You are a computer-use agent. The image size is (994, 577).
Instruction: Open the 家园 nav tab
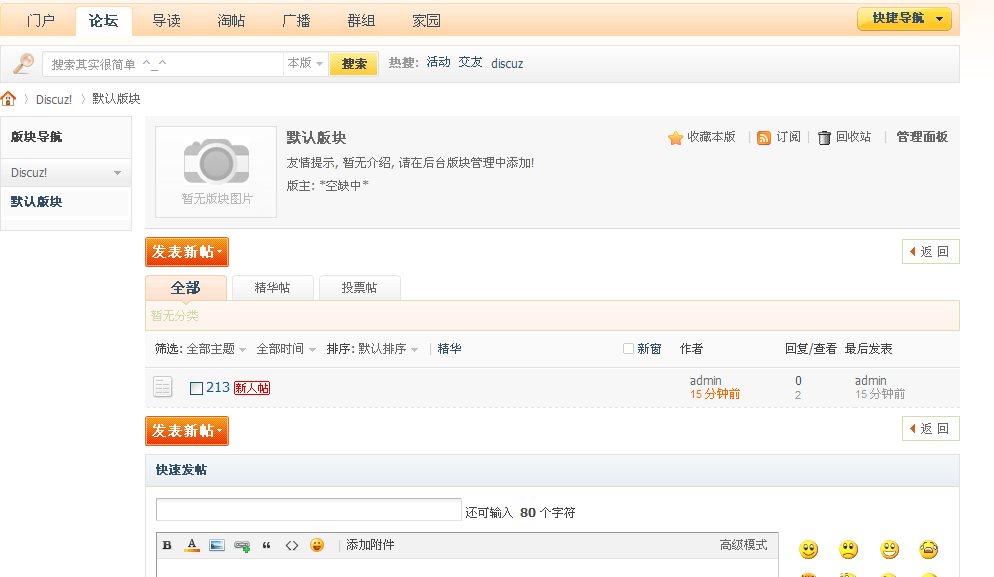pos(426,21)
